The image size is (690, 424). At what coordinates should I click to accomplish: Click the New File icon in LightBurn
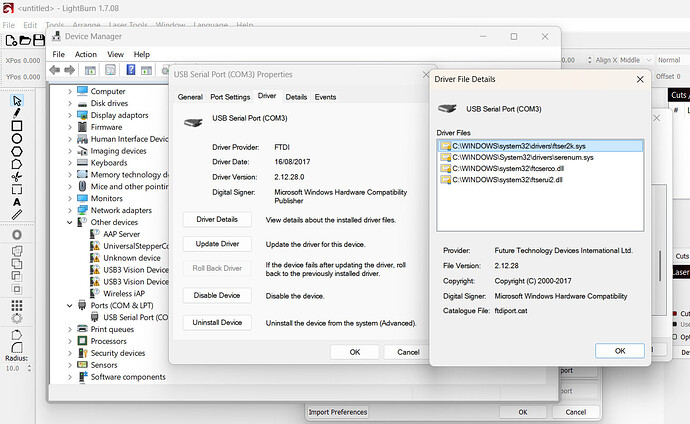coord(11,40)
